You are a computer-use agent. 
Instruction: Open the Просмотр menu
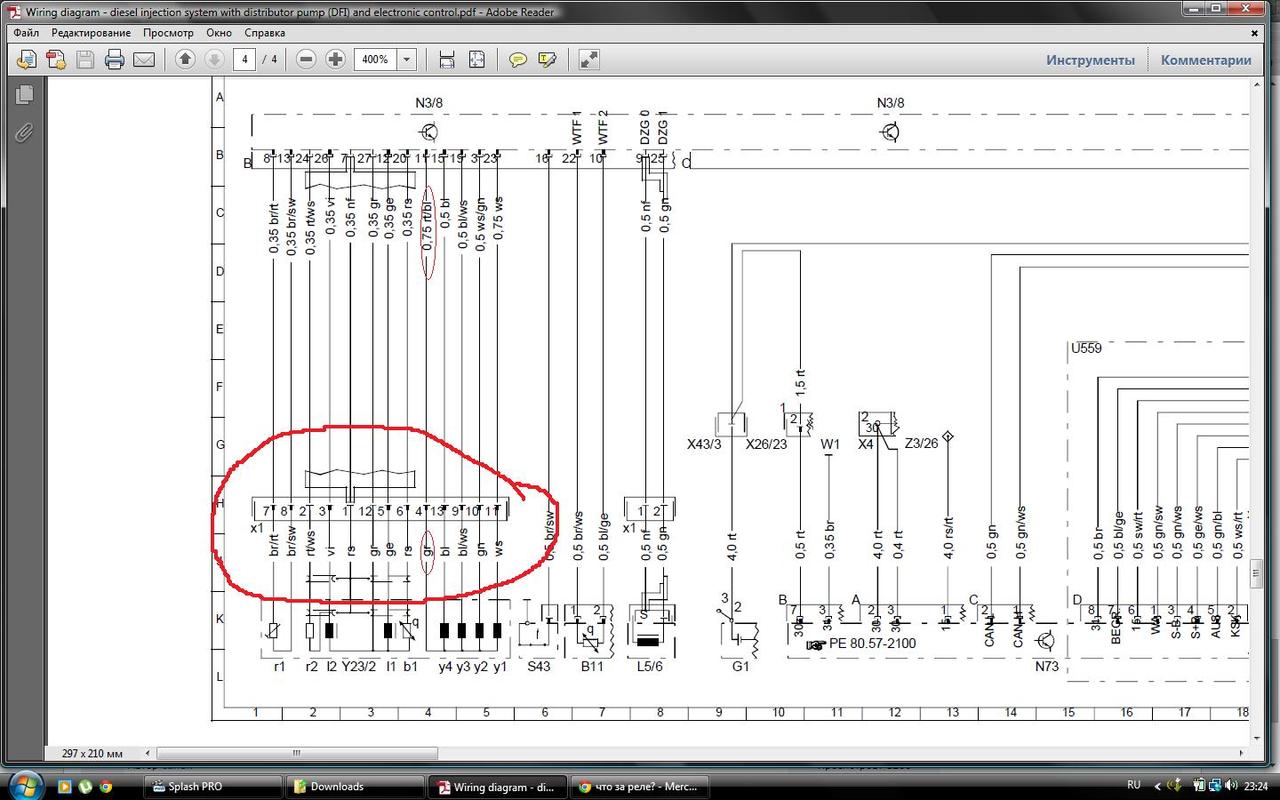(x=166, y=33)
